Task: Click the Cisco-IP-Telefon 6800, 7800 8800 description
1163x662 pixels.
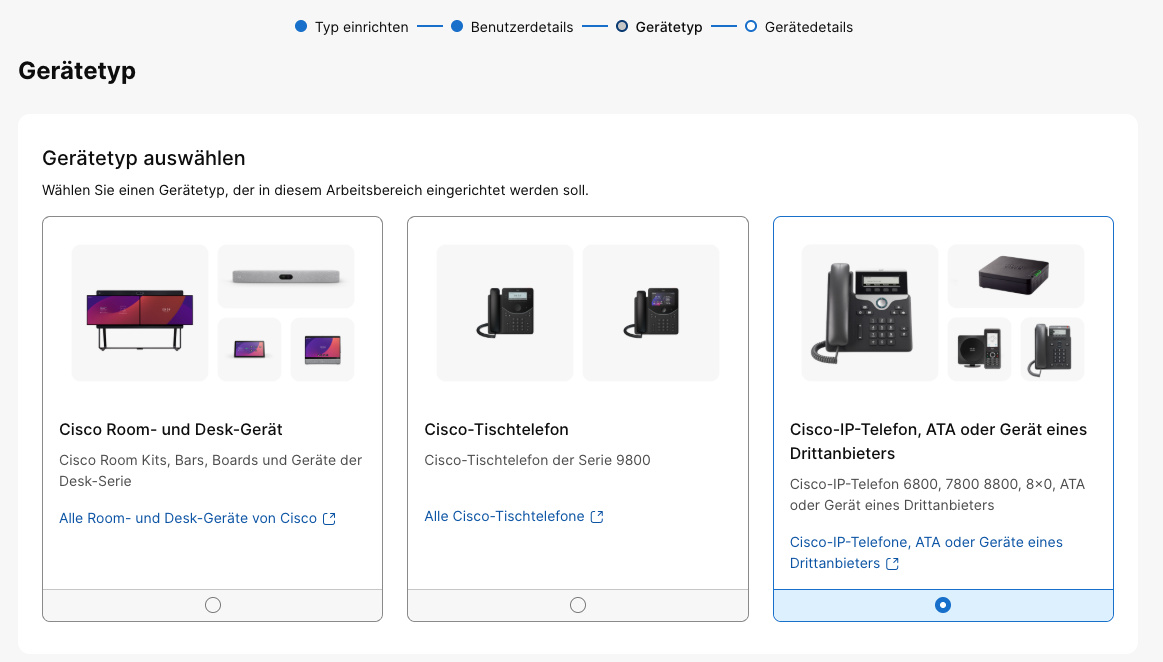Action: pyautogui.click(x=938, y=494)
